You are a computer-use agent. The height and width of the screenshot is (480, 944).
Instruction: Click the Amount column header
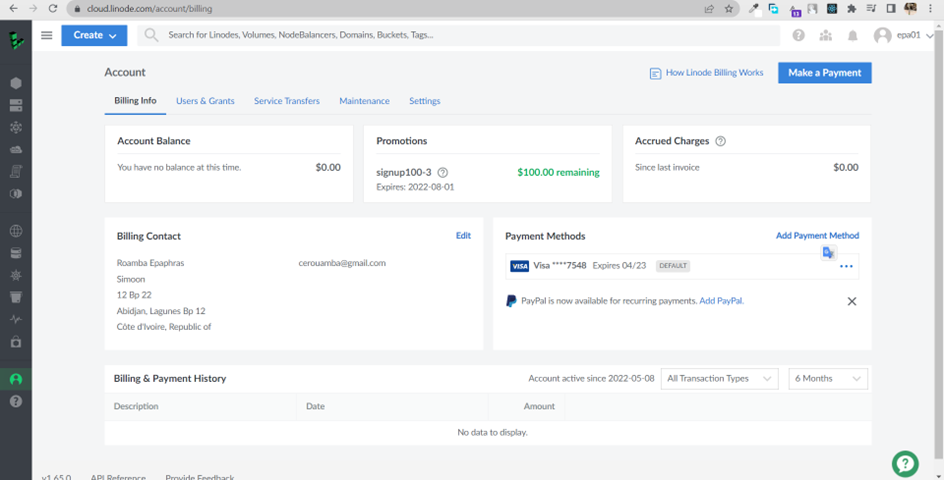539,407
